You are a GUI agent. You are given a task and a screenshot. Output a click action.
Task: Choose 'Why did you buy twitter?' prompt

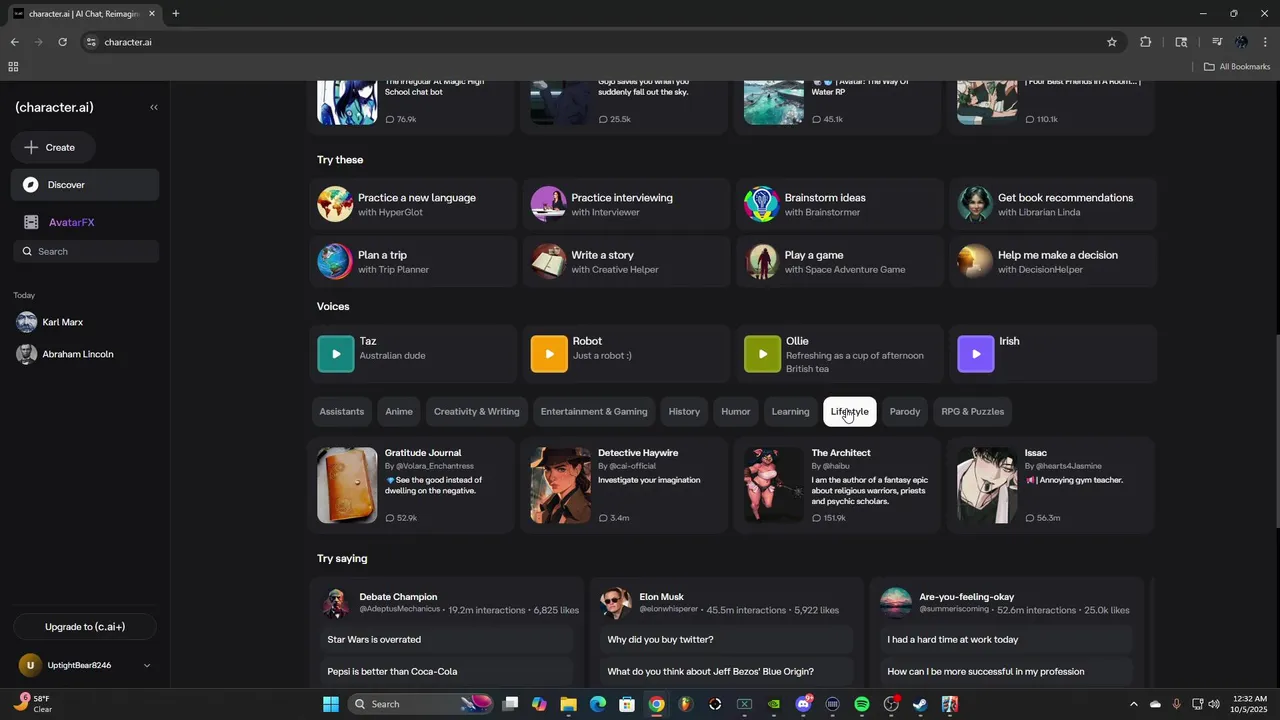coord(726,640)
